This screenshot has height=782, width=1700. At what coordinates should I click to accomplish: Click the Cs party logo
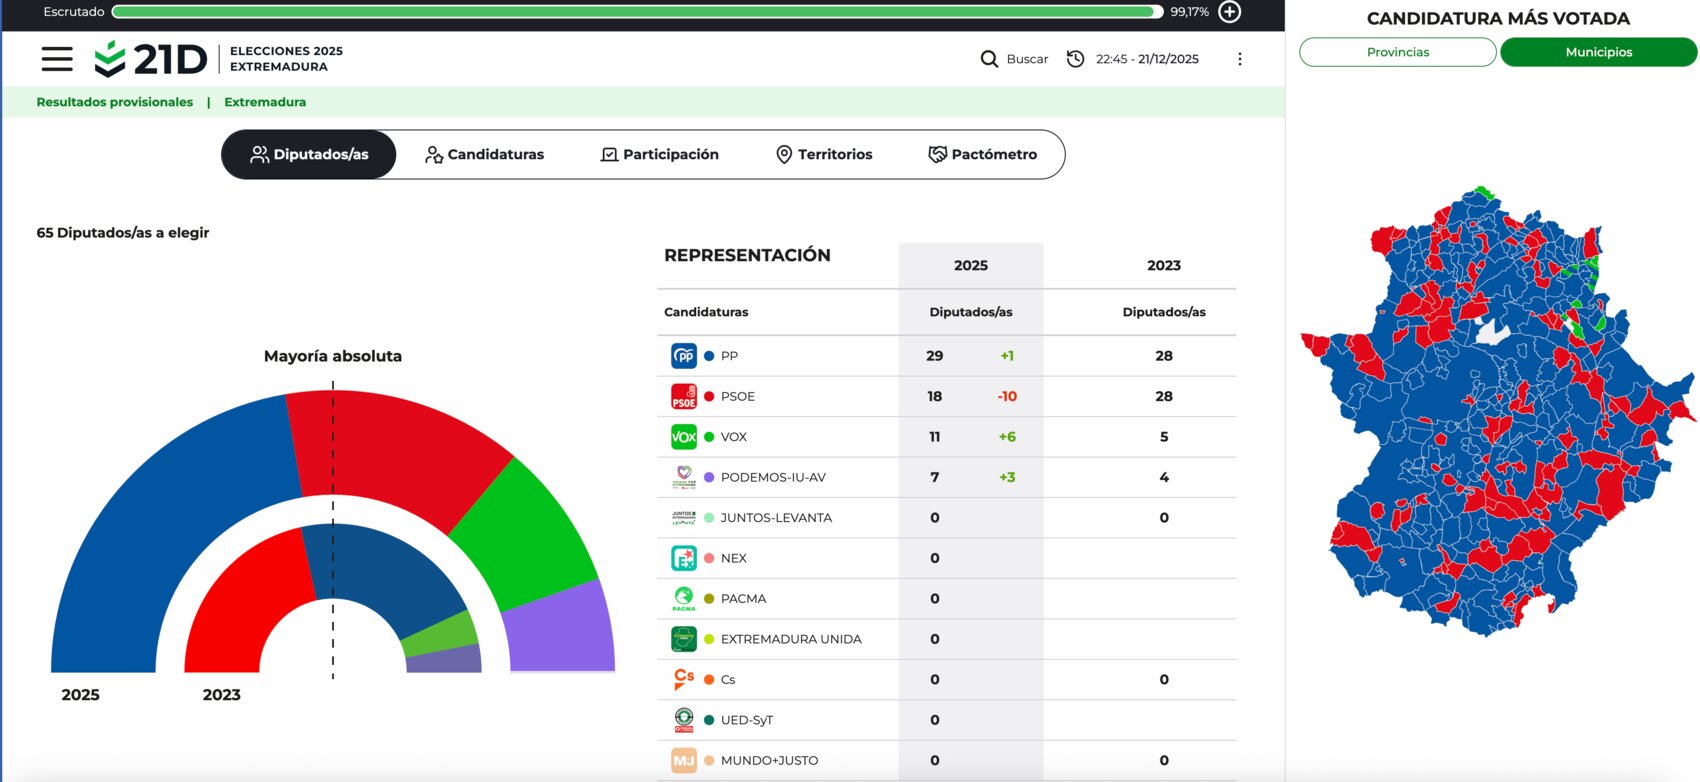tap(684, 680)
